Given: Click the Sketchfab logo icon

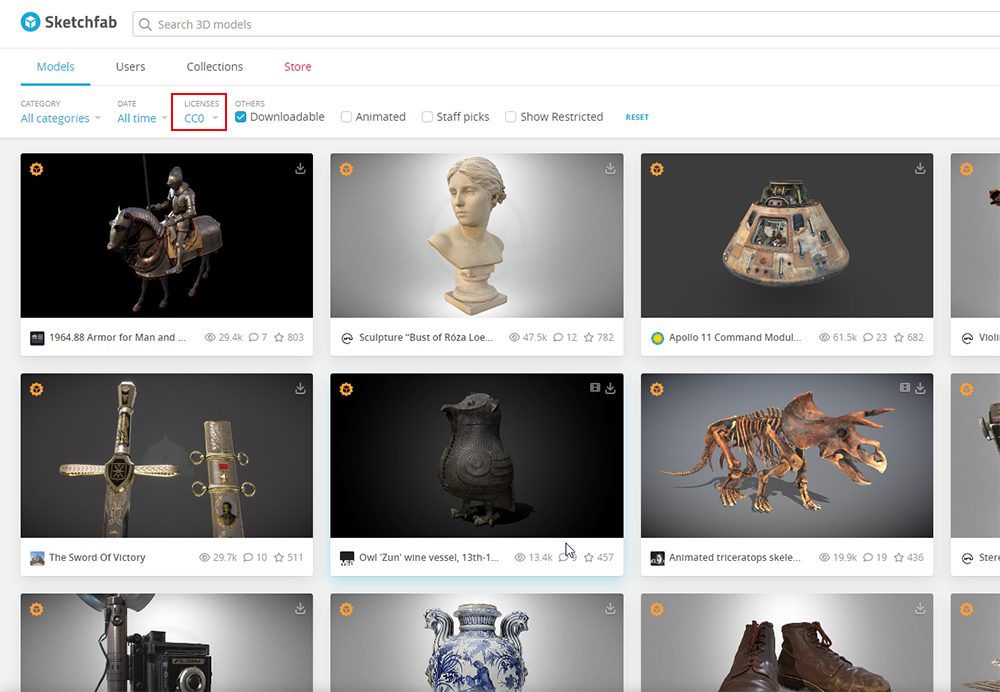Looking at the screenshot, I should point(30,22).
